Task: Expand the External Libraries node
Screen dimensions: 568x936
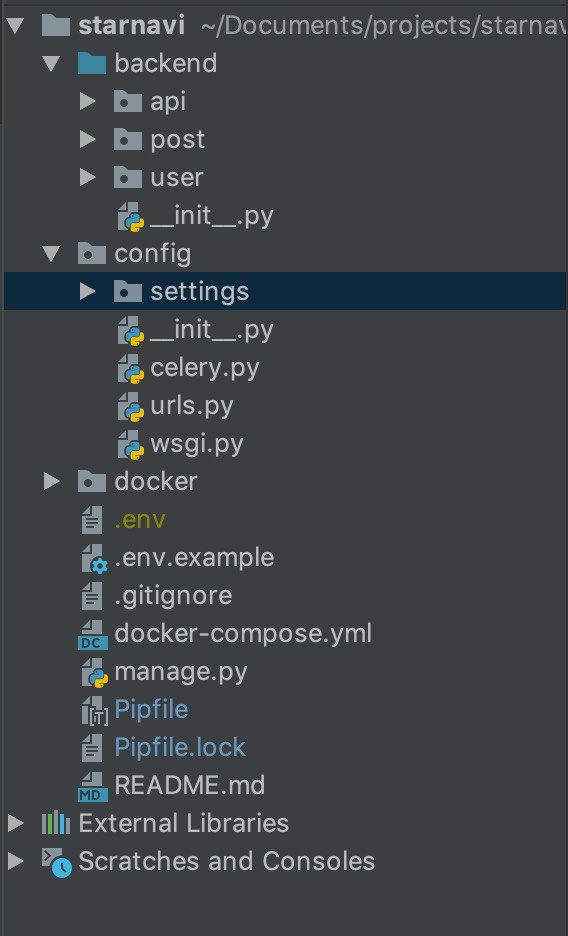Action: pyautogui.click(x=15, y=824)
